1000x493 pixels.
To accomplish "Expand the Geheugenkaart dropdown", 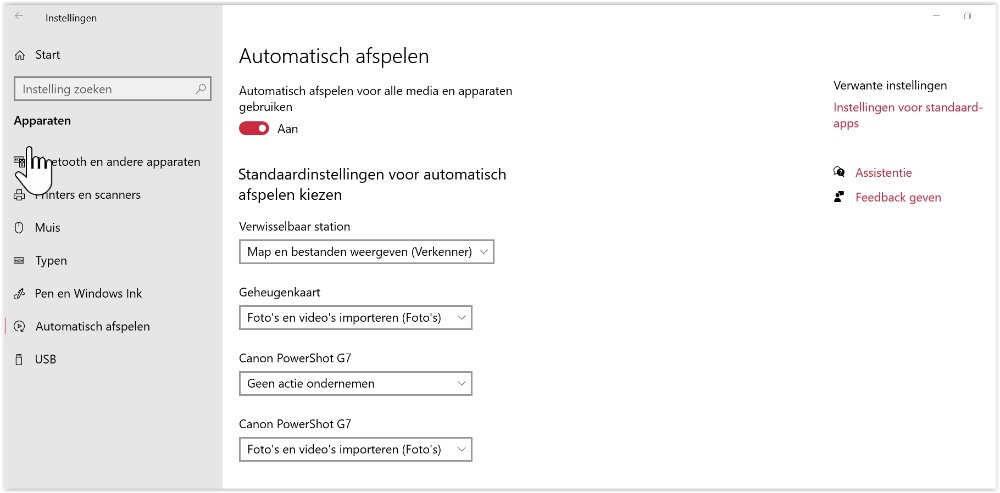I will pyautogui.click(x=355, y=318).
